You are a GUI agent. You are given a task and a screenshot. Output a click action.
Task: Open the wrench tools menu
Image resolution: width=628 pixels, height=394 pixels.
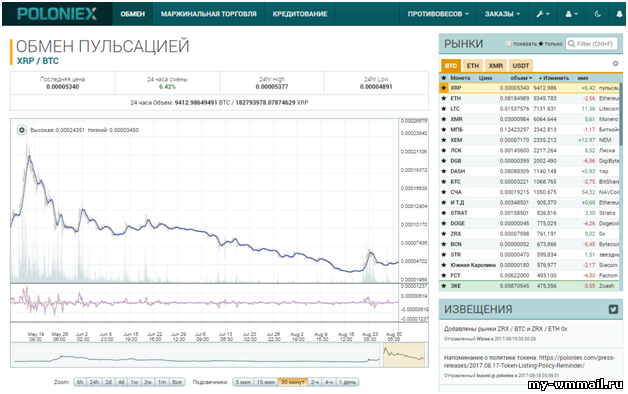(x=543, y=14)
